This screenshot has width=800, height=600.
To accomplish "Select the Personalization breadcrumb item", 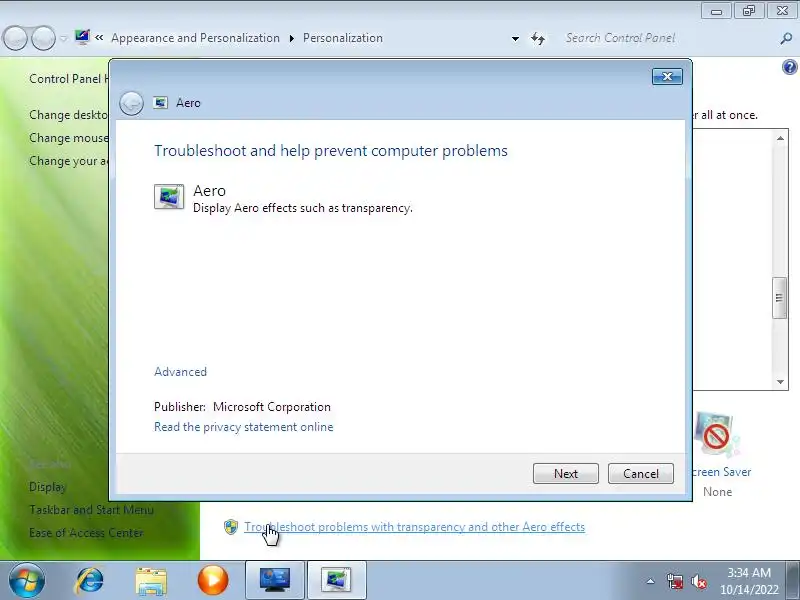I will (343, 38).
